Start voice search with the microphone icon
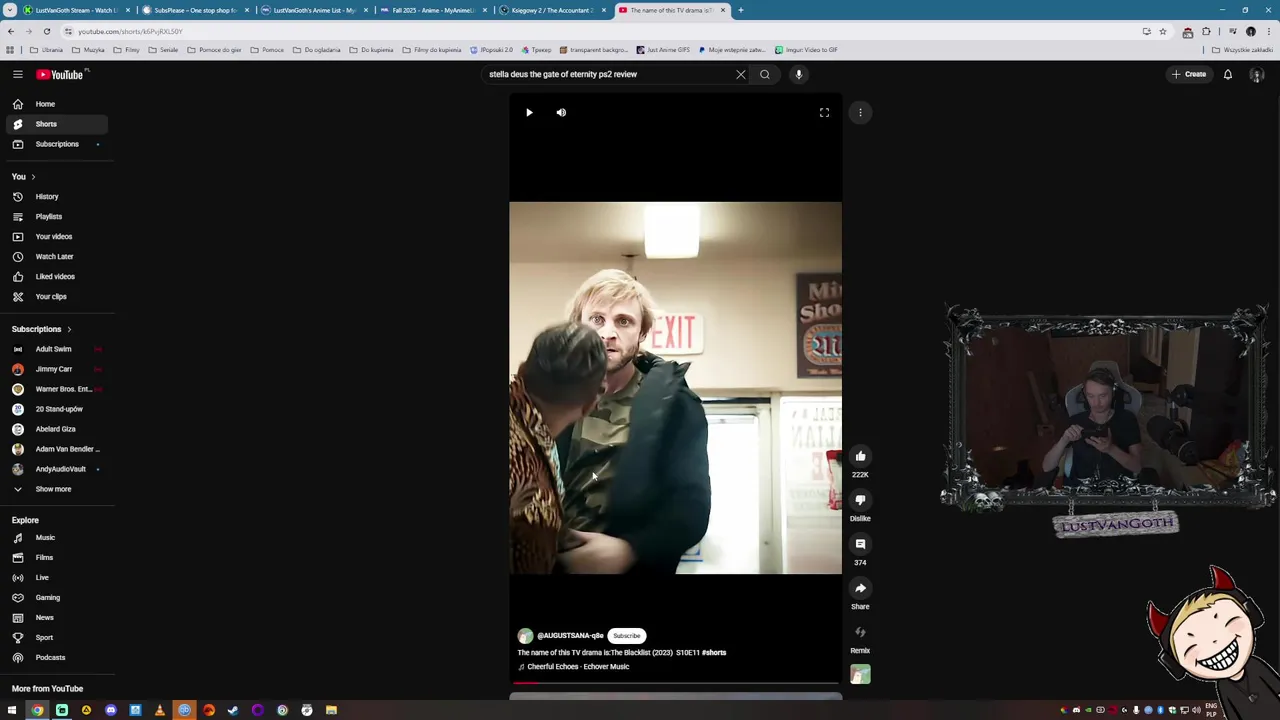The image size is (1280, 720). (798, 74)
